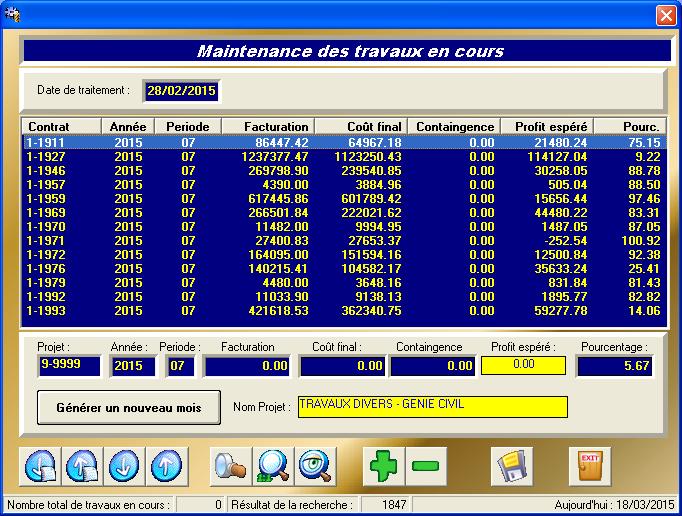Save using the floppy disk icon
Screen dimensions: 682x516
[511, 466]
